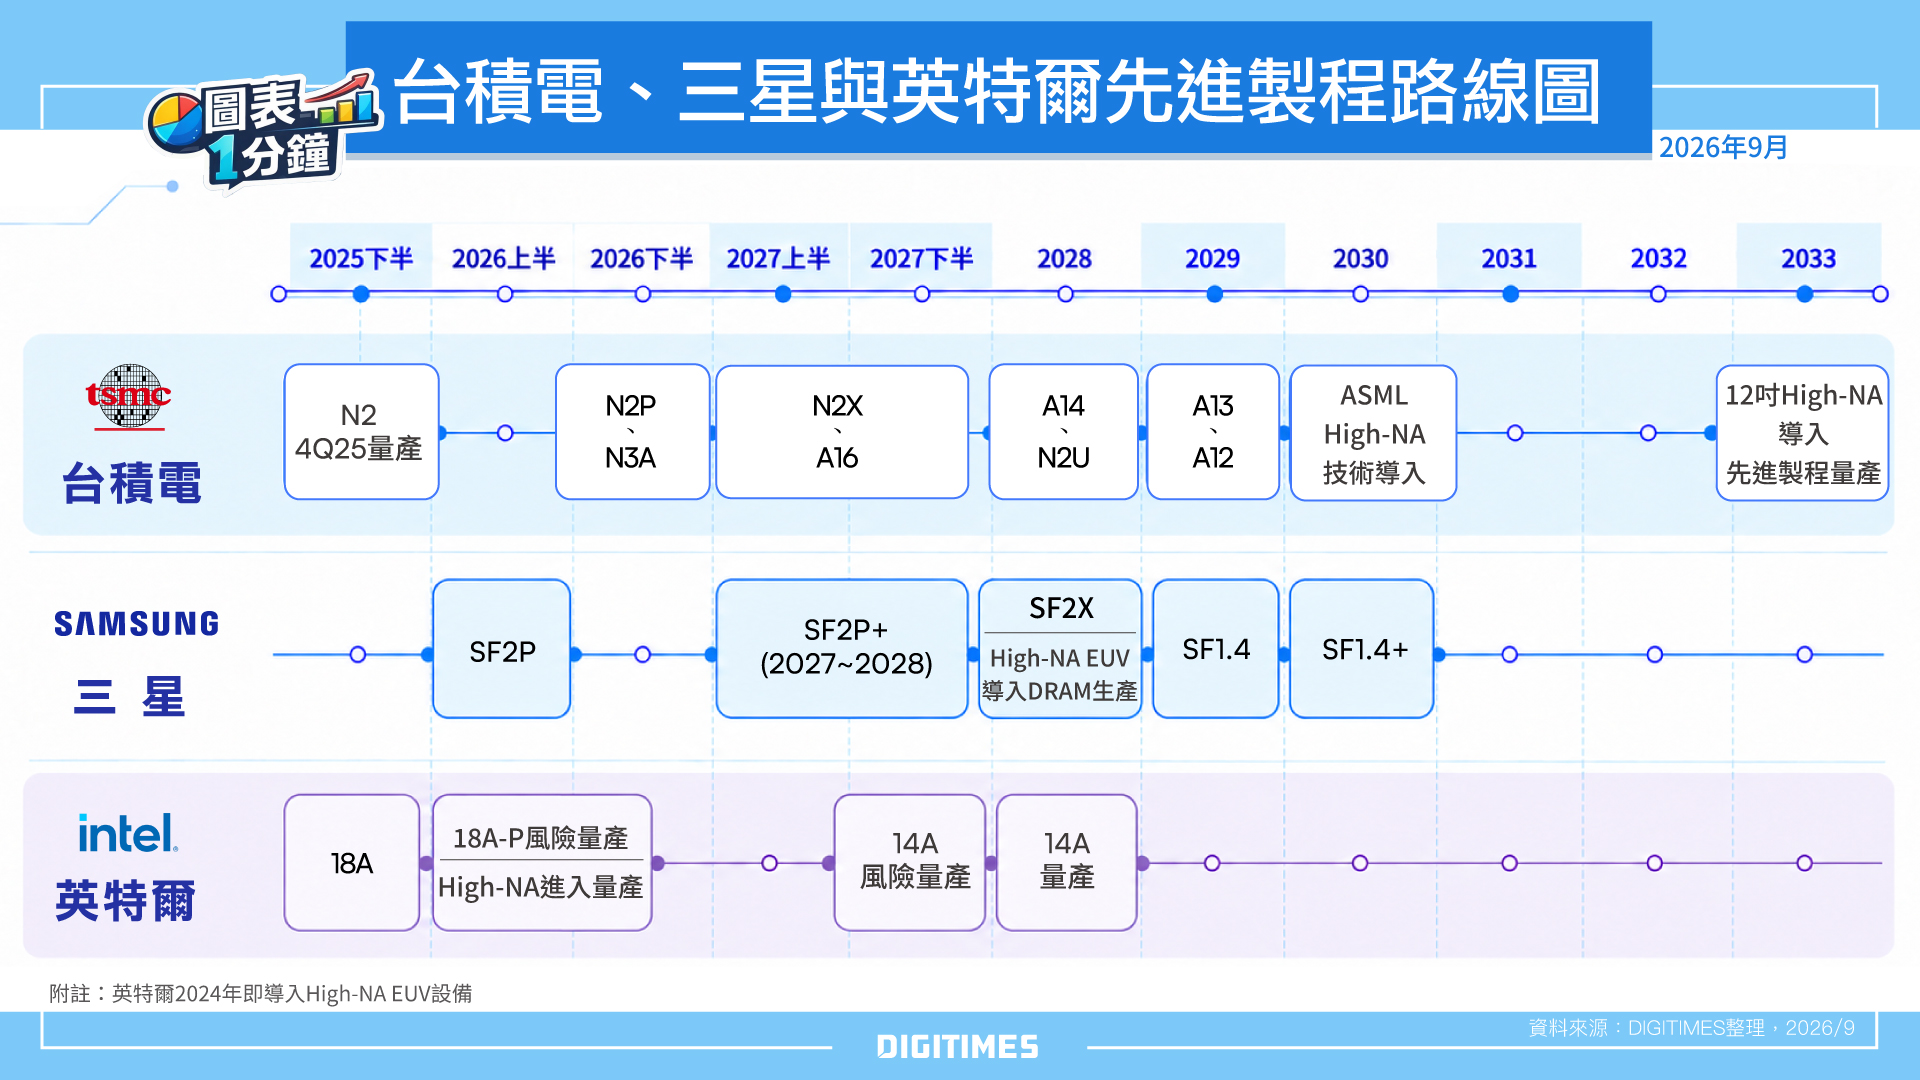The width and height of the screenshot is (1920, 1080).
Task: Click the Samsung logo
Action: coord(137,624)
